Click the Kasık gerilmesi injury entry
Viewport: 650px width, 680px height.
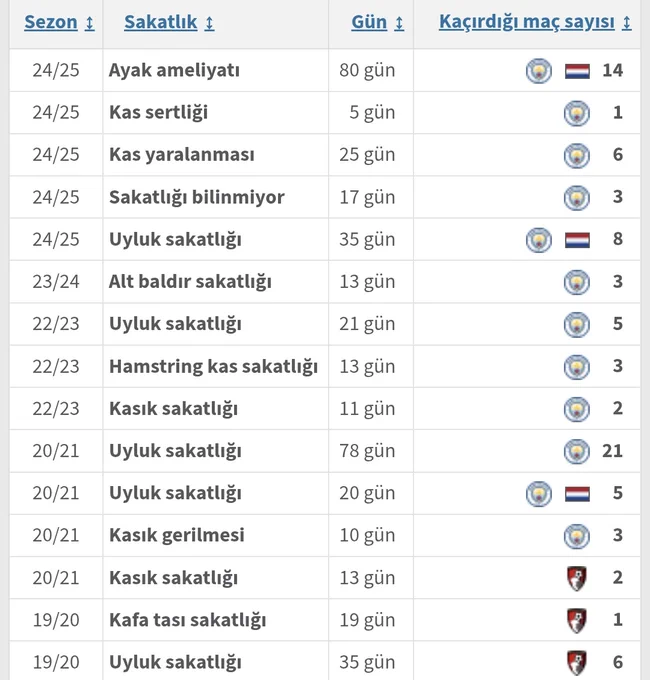point(177,535)
